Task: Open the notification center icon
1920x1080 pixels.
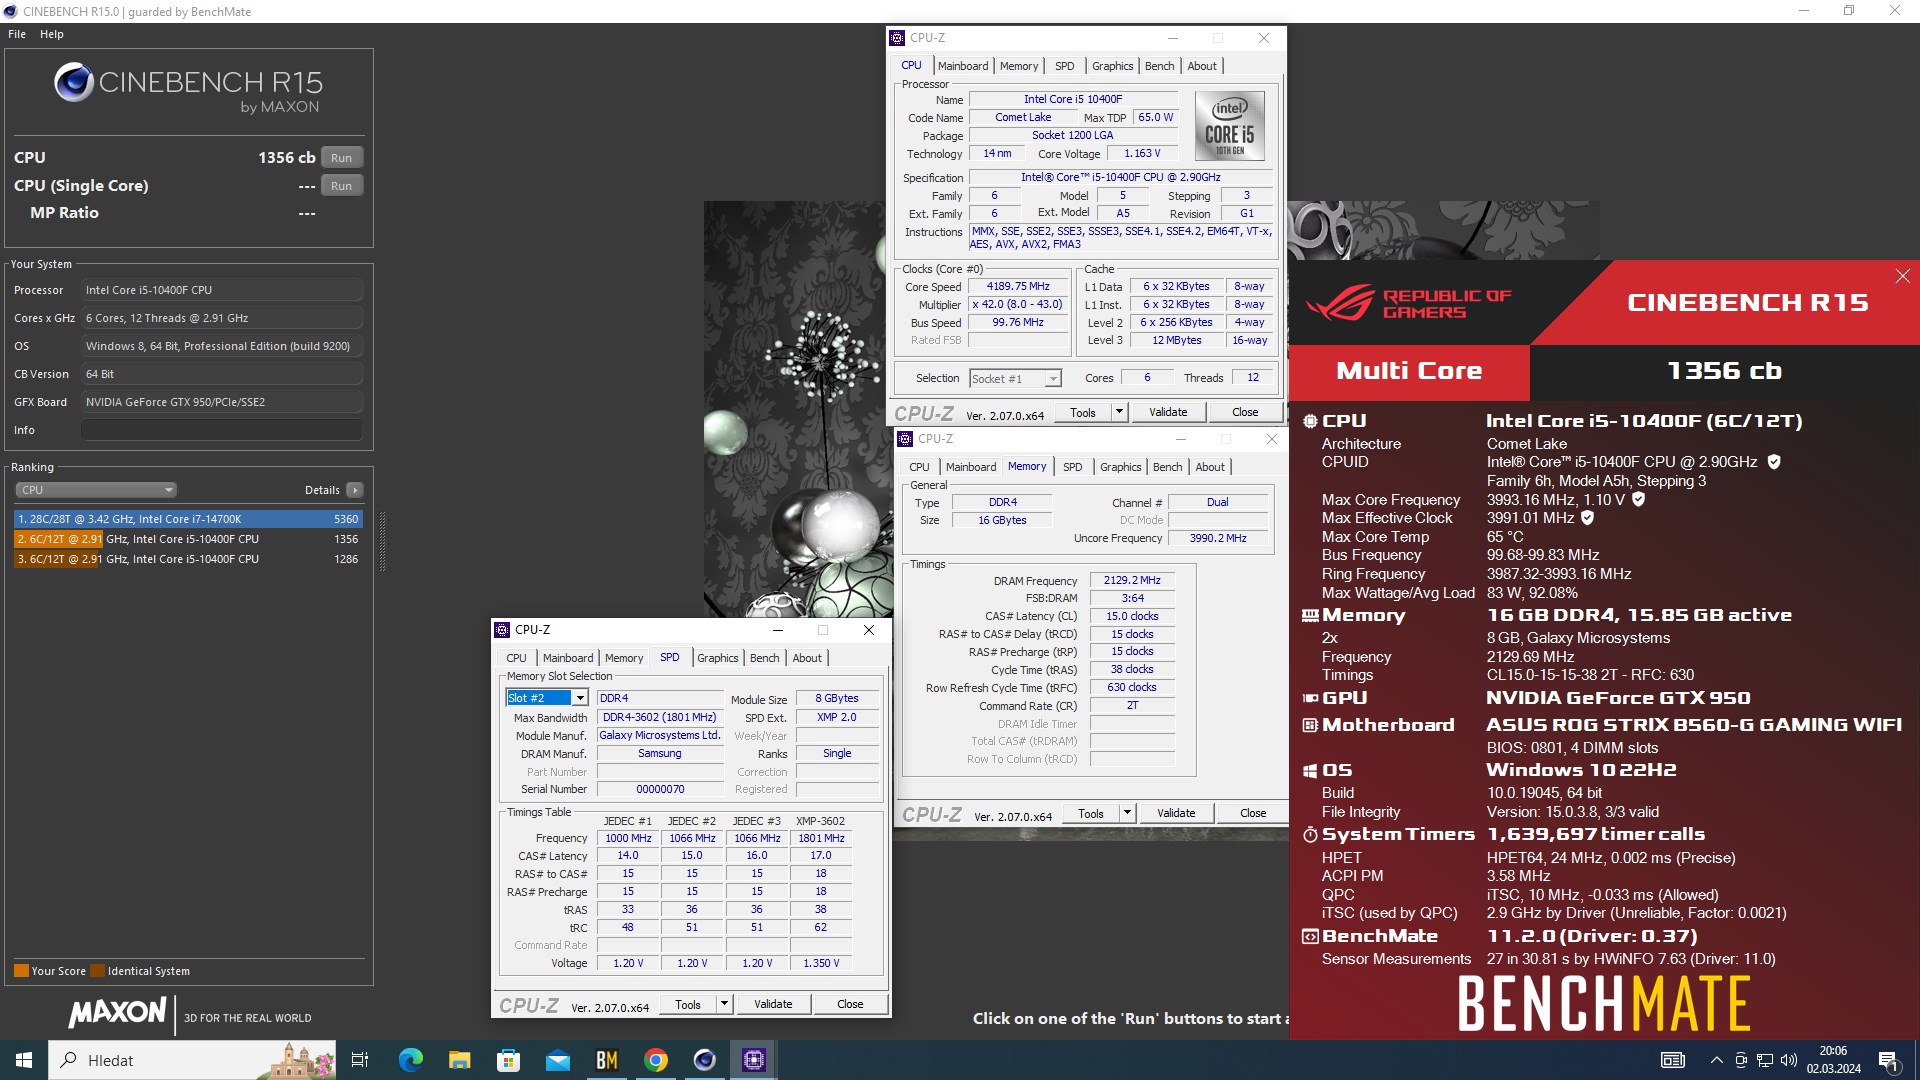Action: 1888,1060
